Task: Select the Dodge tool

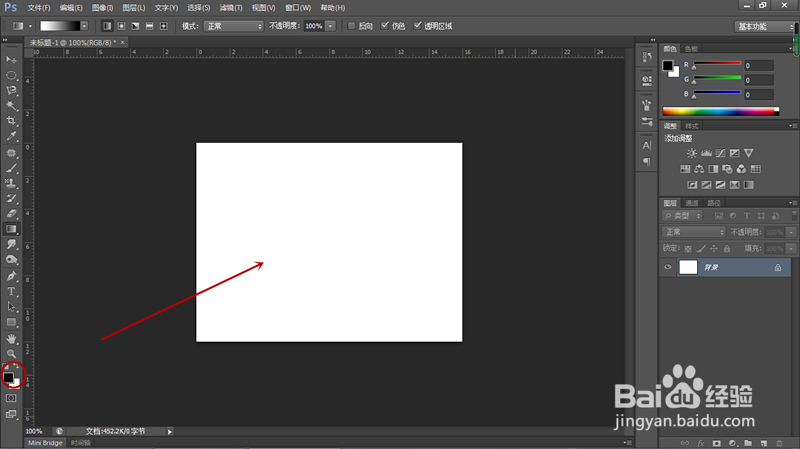Action: coord(11,260)
